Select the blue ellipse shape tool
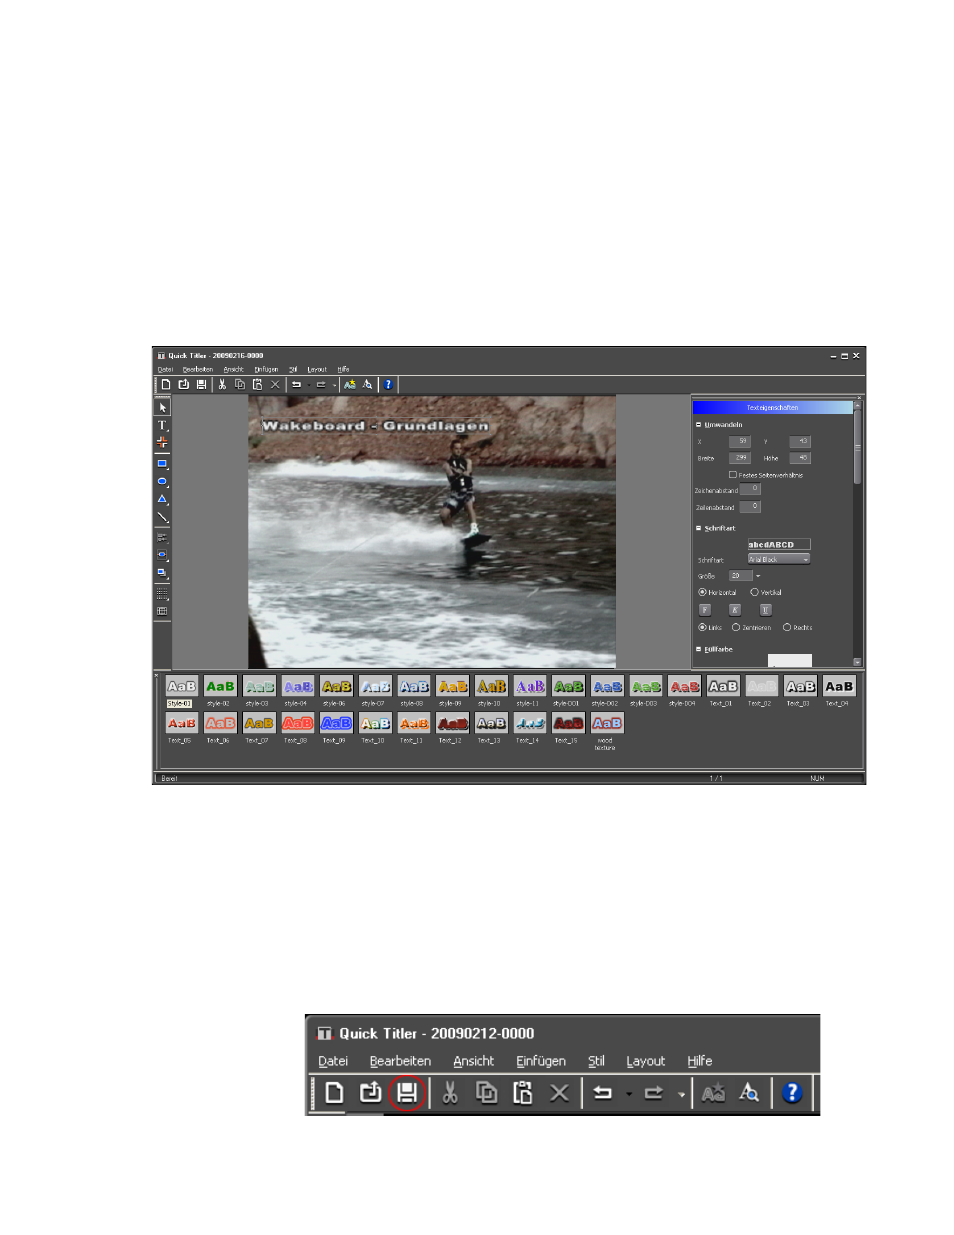 pos(162,482)
